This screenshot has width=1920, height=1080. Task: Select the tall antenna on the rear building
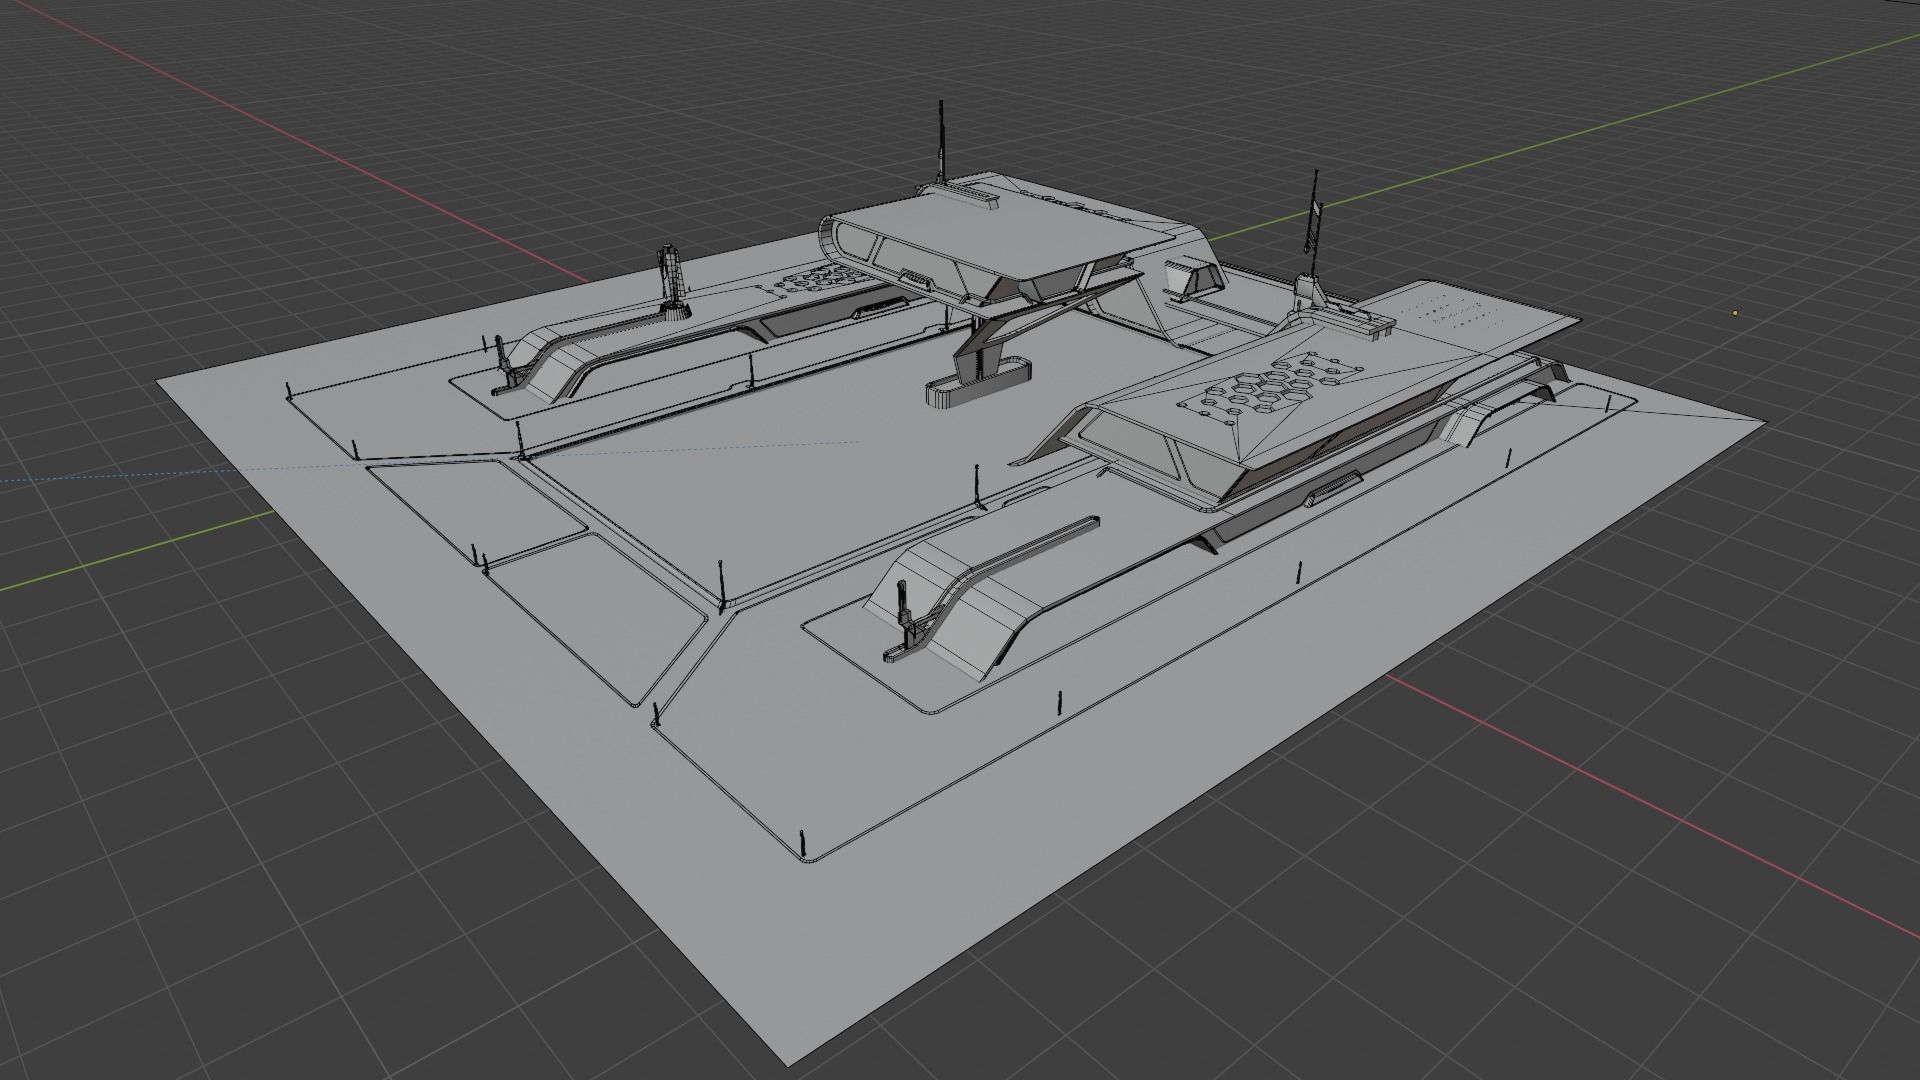[941, 141]
